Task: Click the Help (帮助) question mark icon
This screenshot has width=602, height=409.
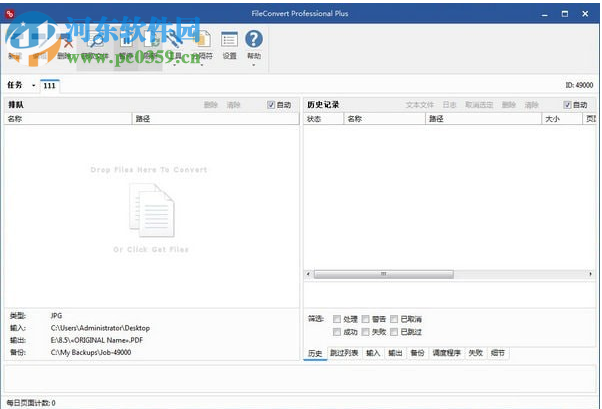Action: tap(254, 39)
